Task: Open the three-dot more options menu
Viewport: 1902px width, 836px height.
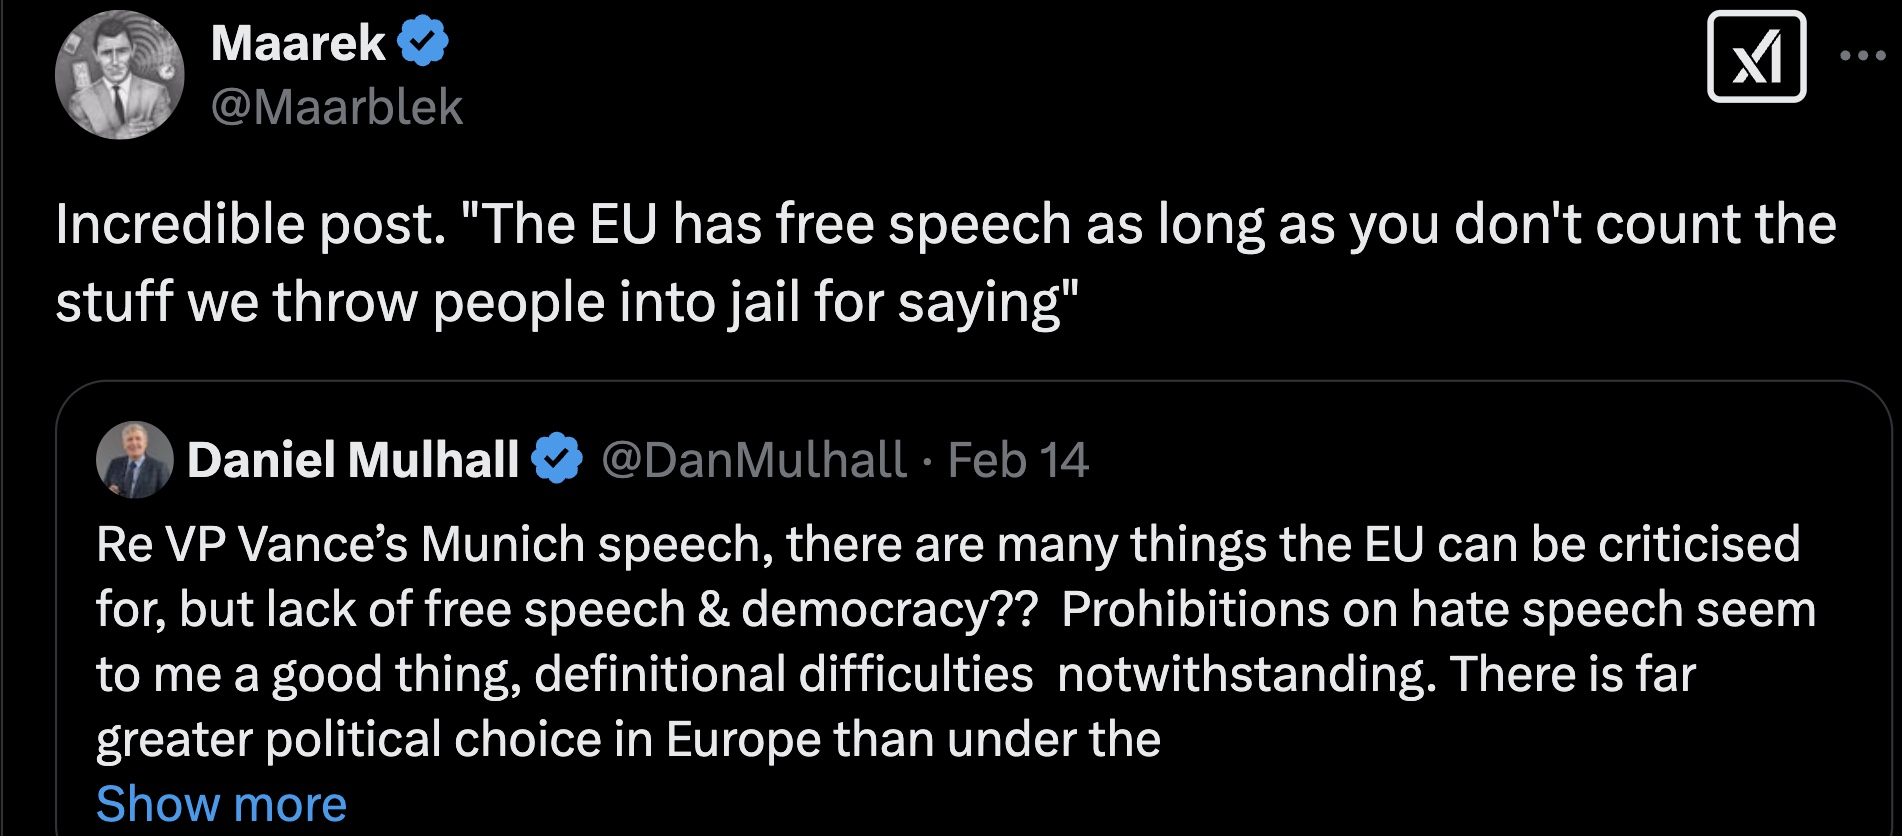Action: tap(1862, 57)
